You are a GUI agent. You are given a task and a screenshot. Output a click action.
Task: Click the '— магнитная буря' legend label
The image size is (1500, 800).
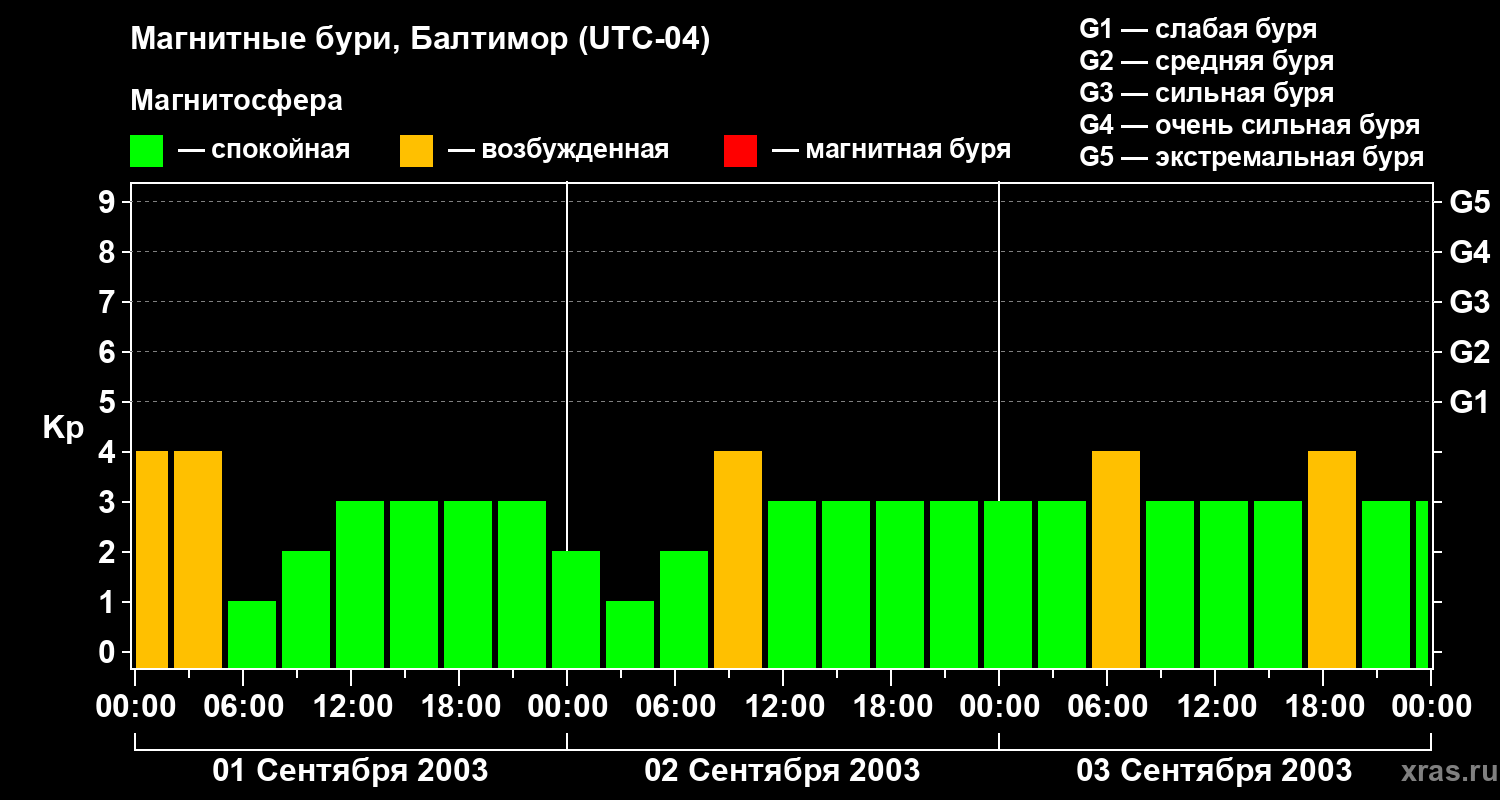pyautogui.click(x=891, y=150)
